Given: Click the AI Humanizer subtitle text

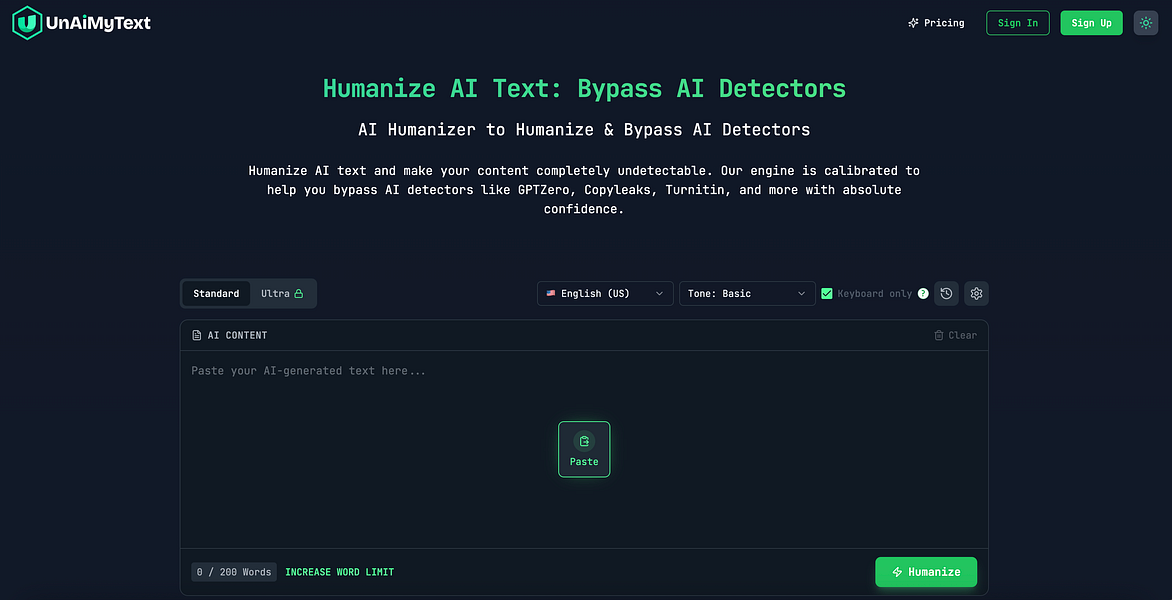Looking at the screenshot, I should [585, 129].
